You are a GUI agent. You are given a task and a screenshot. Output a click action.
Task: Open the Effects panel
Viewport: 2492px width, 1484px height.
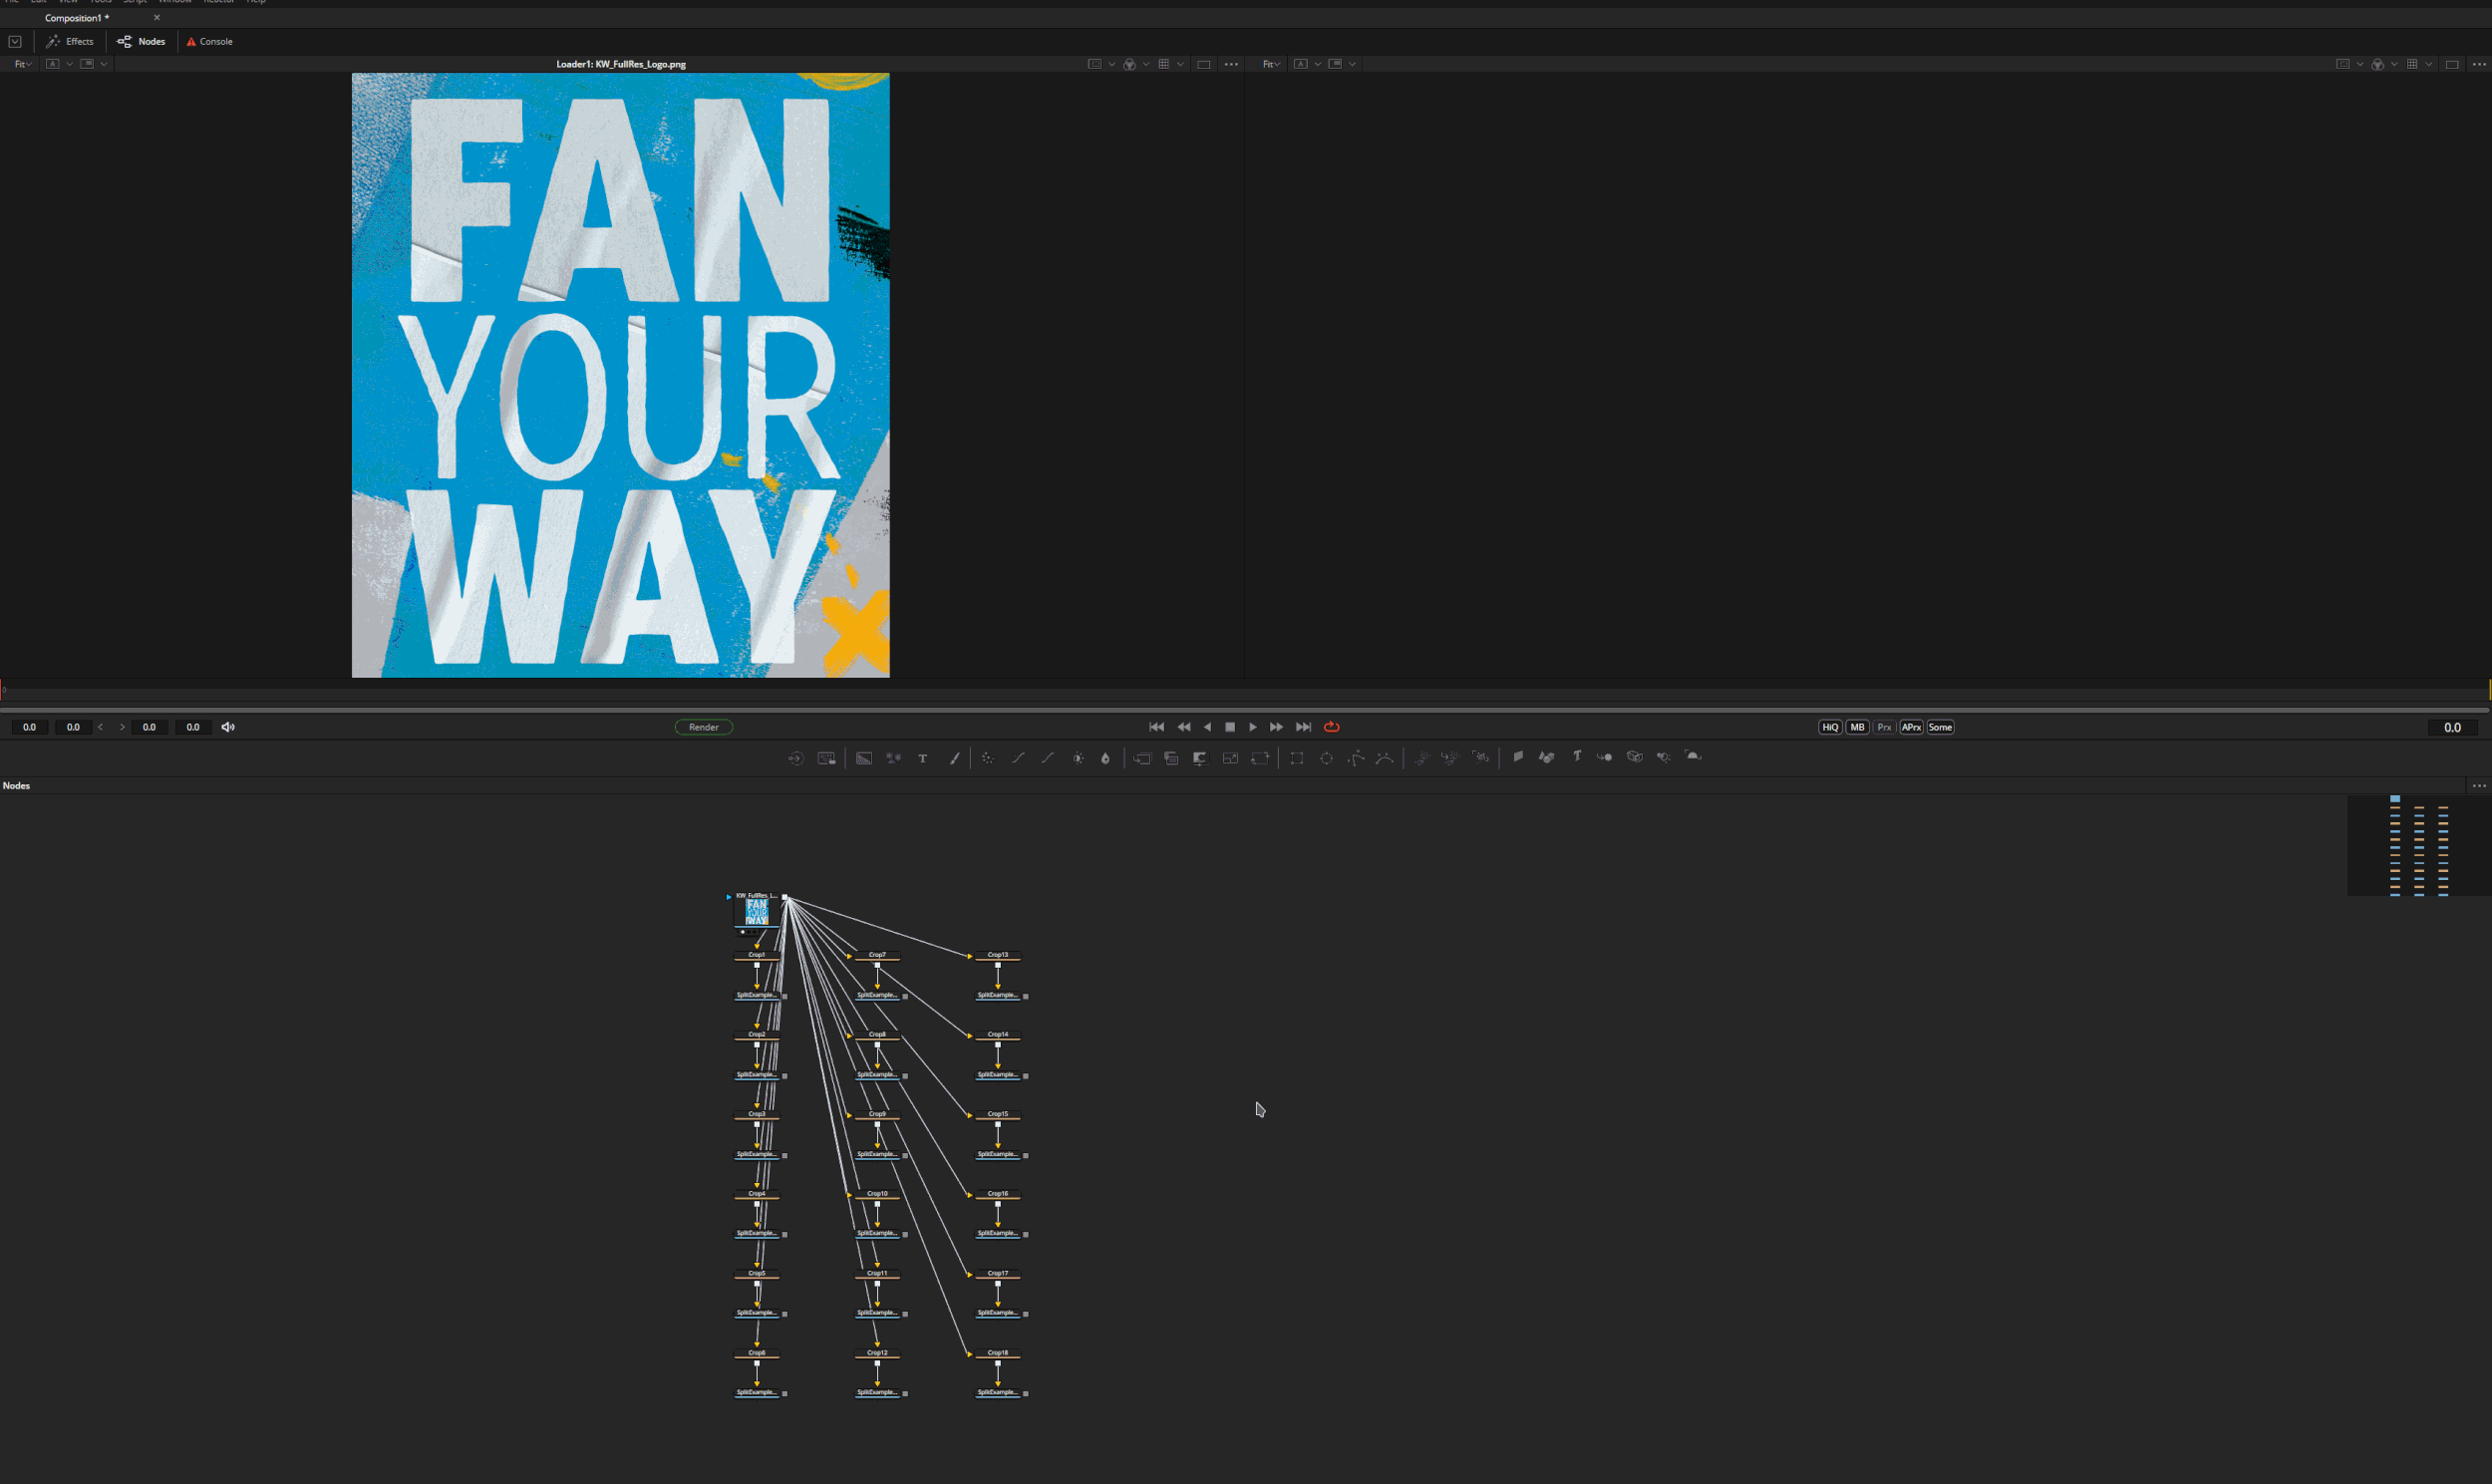(70, 41)
